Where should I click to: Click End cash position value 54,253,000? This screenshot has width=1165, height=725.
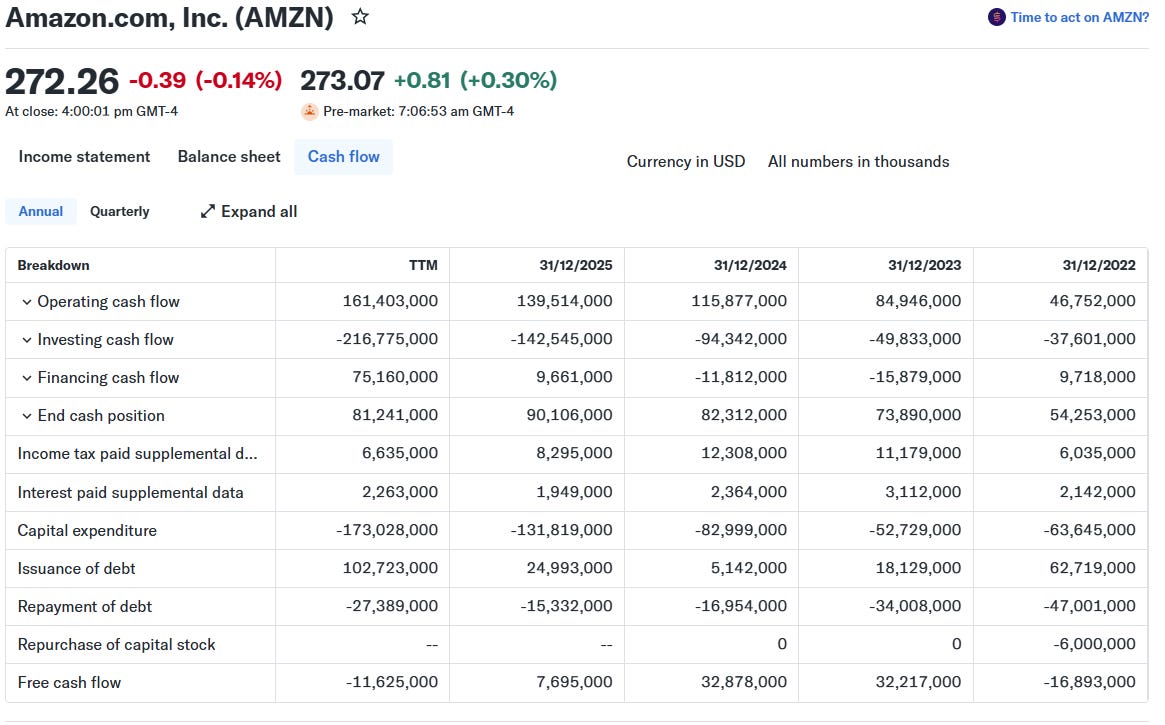(x=1092, y=414)
